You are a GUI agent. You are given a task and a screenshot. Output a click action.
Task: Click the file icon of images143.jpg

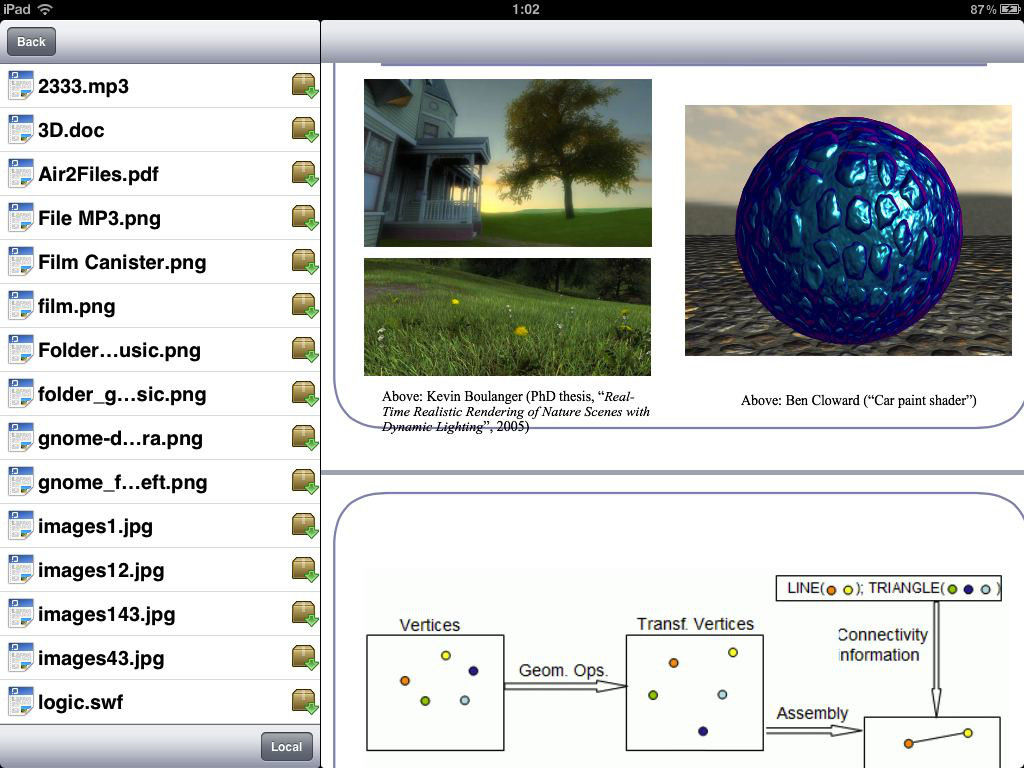click(x=20, y=614)
